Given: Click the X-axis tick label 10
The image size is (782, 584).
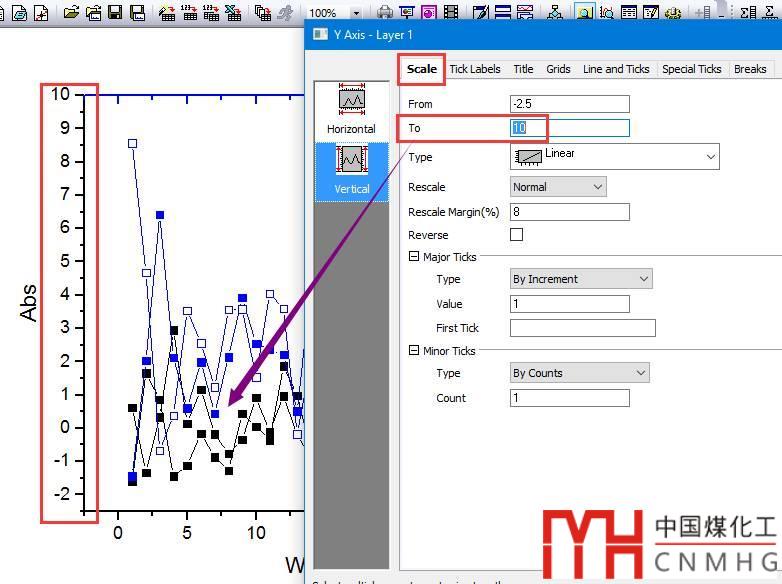Looking at the screenshot, I should (256, 533).
